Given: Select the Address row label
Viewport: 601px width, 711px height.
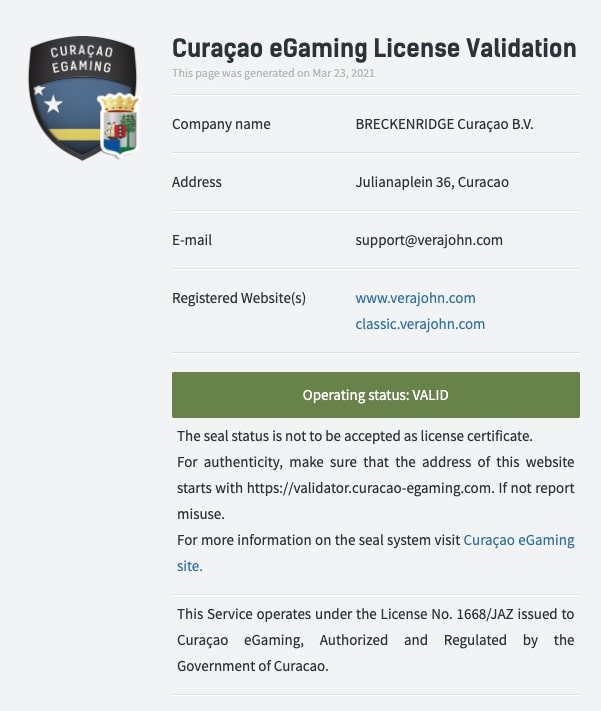Looking at the screenshot, I should (197, 182).
